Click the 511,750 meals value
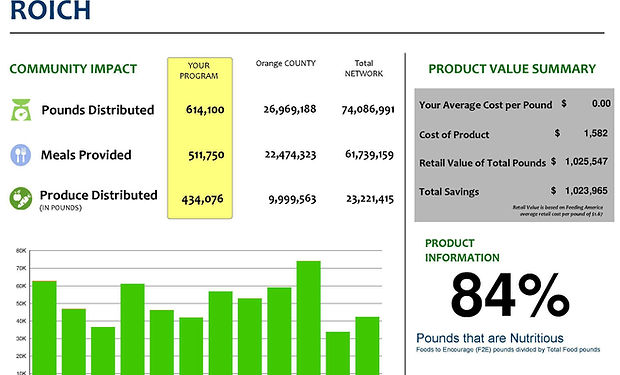Viewport: 620px width, 375px height. (206, 155)
